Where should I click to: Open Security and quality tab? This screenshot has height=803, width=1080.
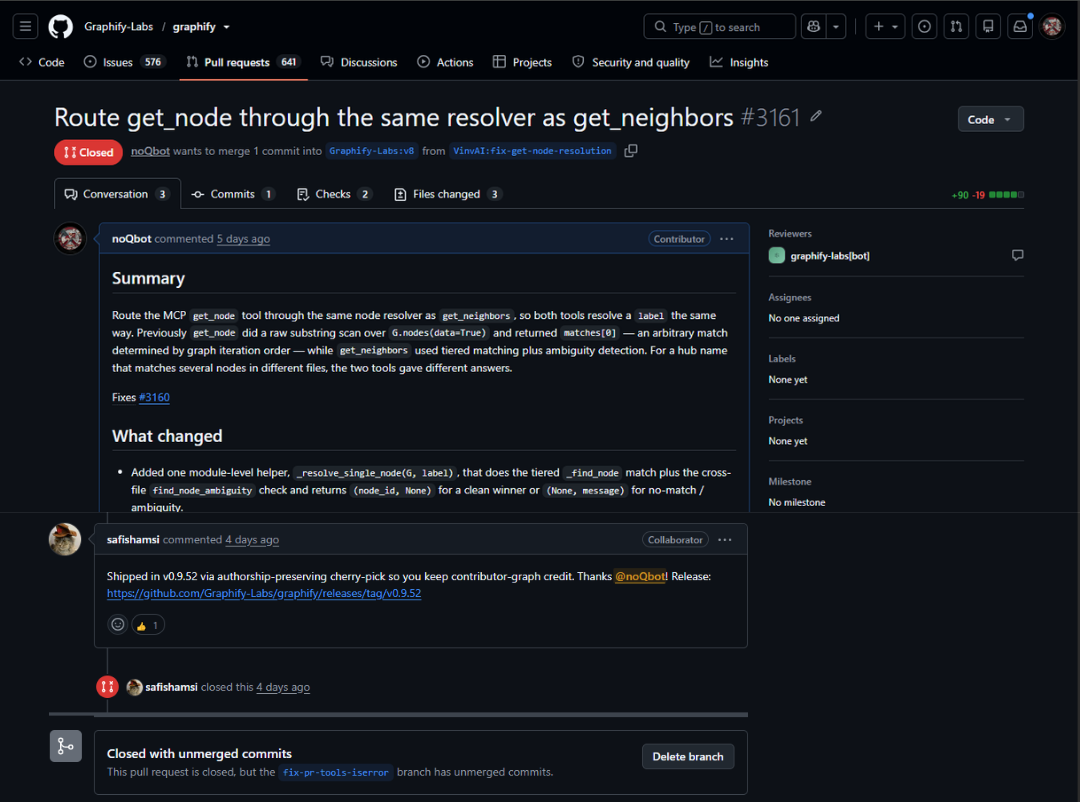tap(630, 63)
